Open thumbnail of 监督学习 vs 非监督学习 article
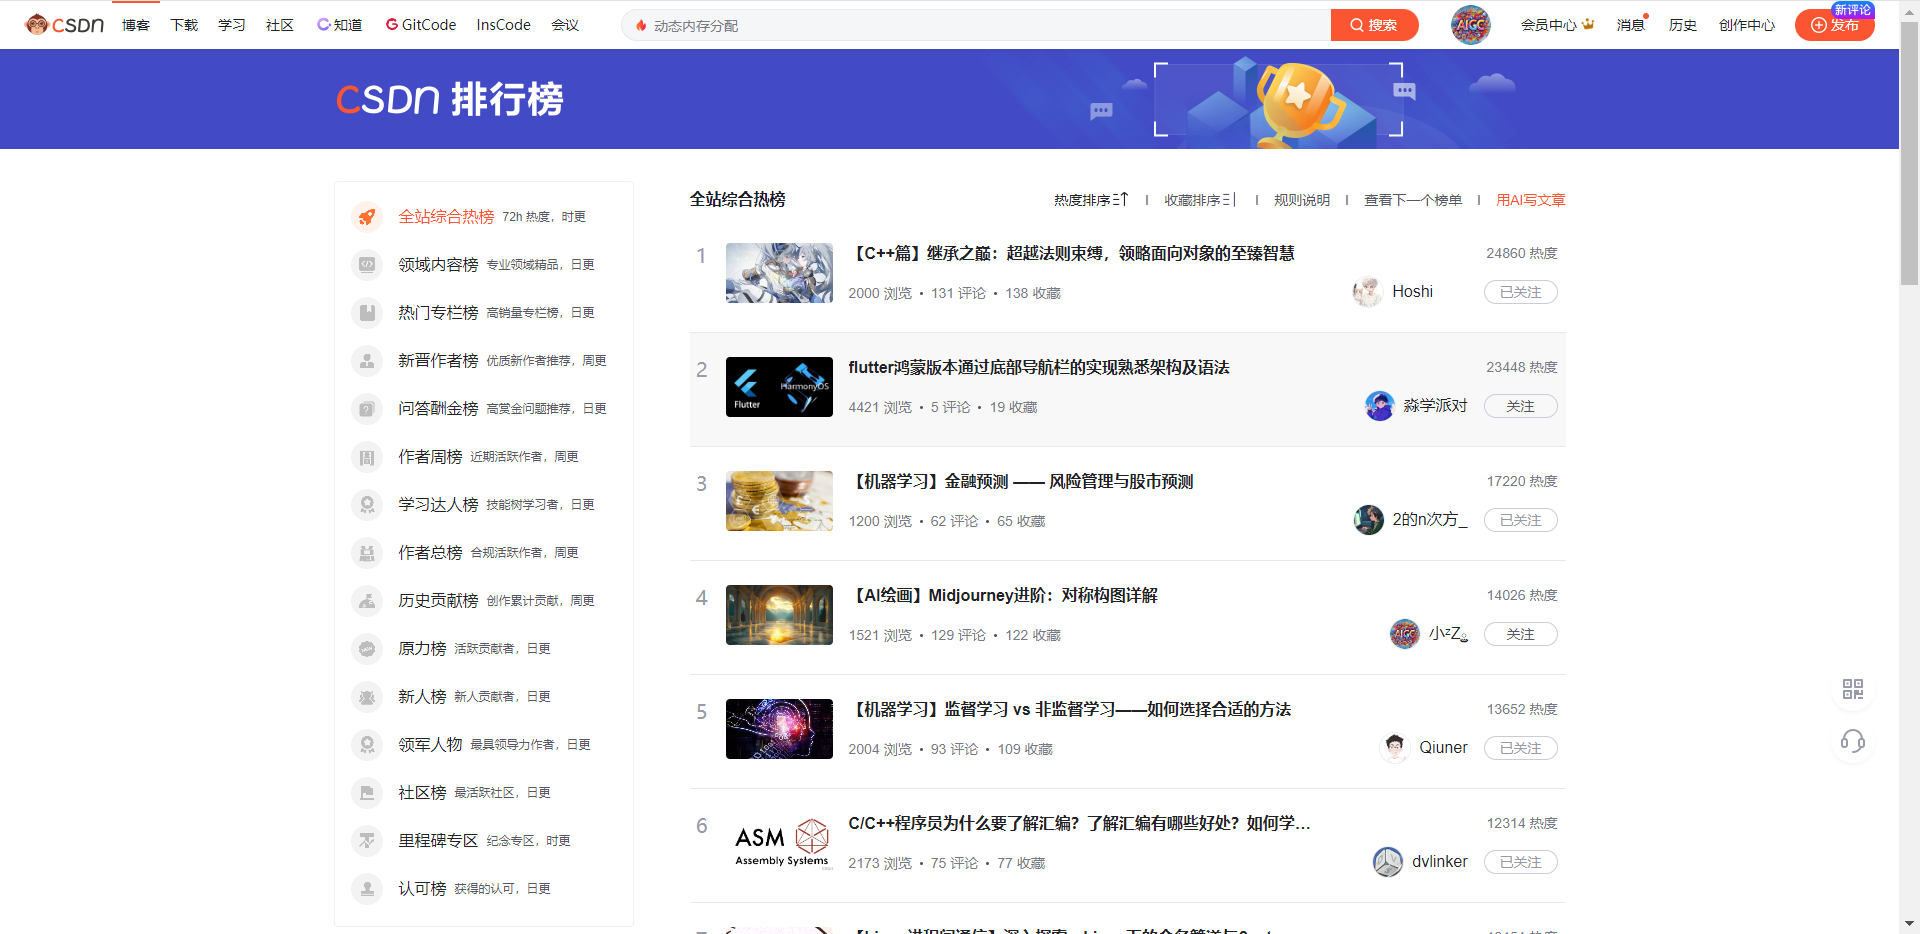1920x934 pixels. pos(779,729)
